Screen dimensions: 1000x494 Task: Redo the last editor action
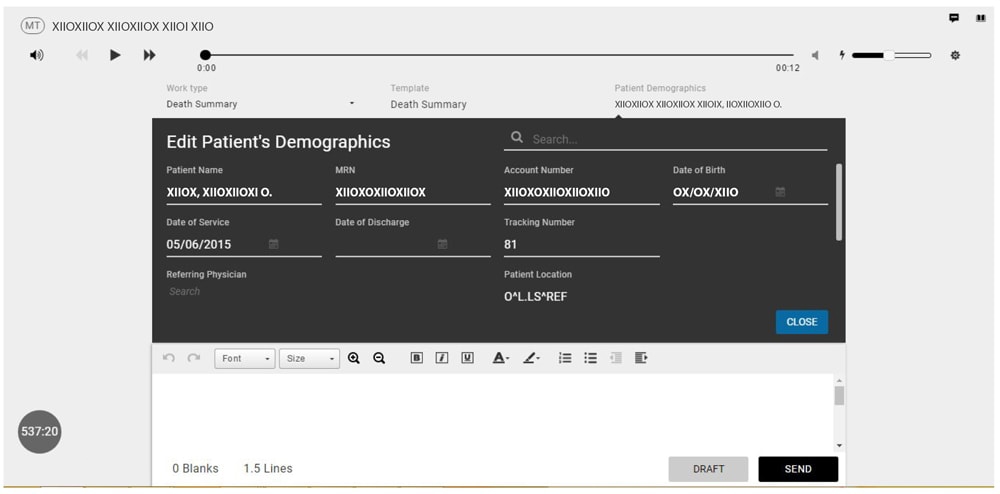pyautogui.click(x=194, y=358)
